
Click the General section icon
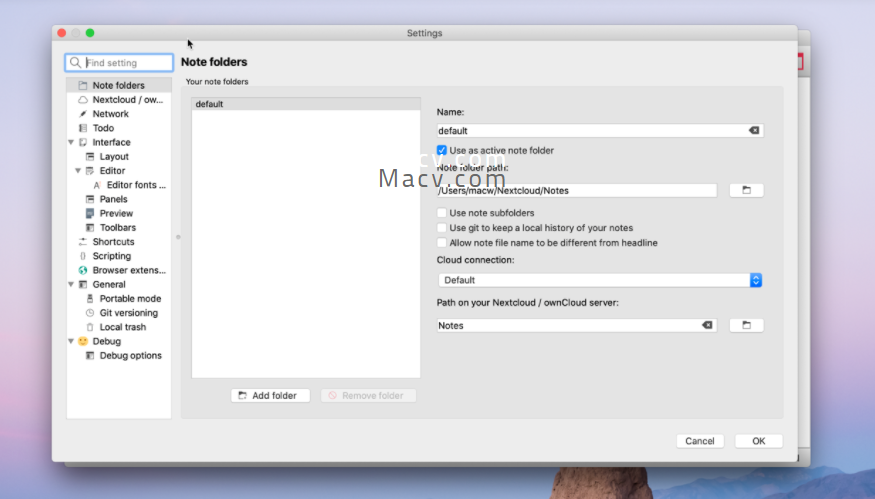tap(83, 285)
